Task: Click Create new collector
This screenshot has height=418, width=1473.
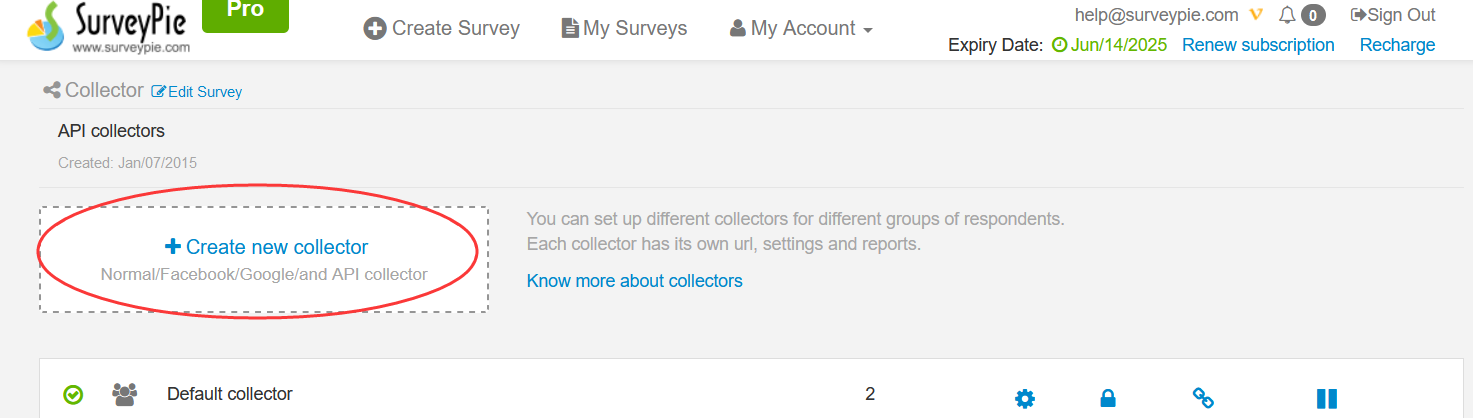Action: (266, 247)
